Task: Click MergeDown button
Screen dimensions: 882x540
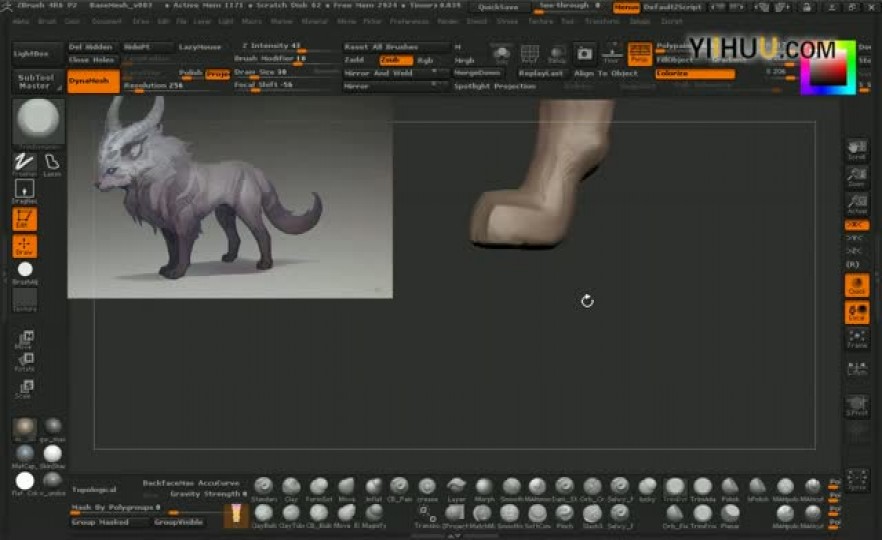Action: (478, 73)
